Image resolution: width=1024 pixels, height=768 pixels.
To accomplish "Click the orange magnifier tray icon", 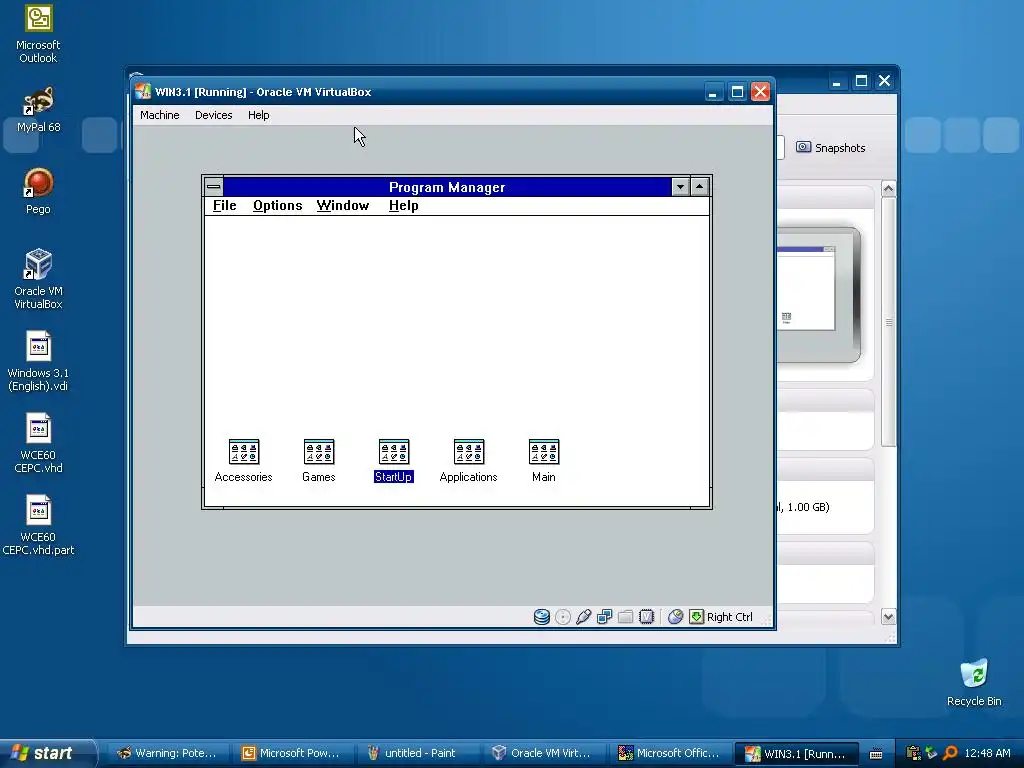I will (x=951, y=753).
